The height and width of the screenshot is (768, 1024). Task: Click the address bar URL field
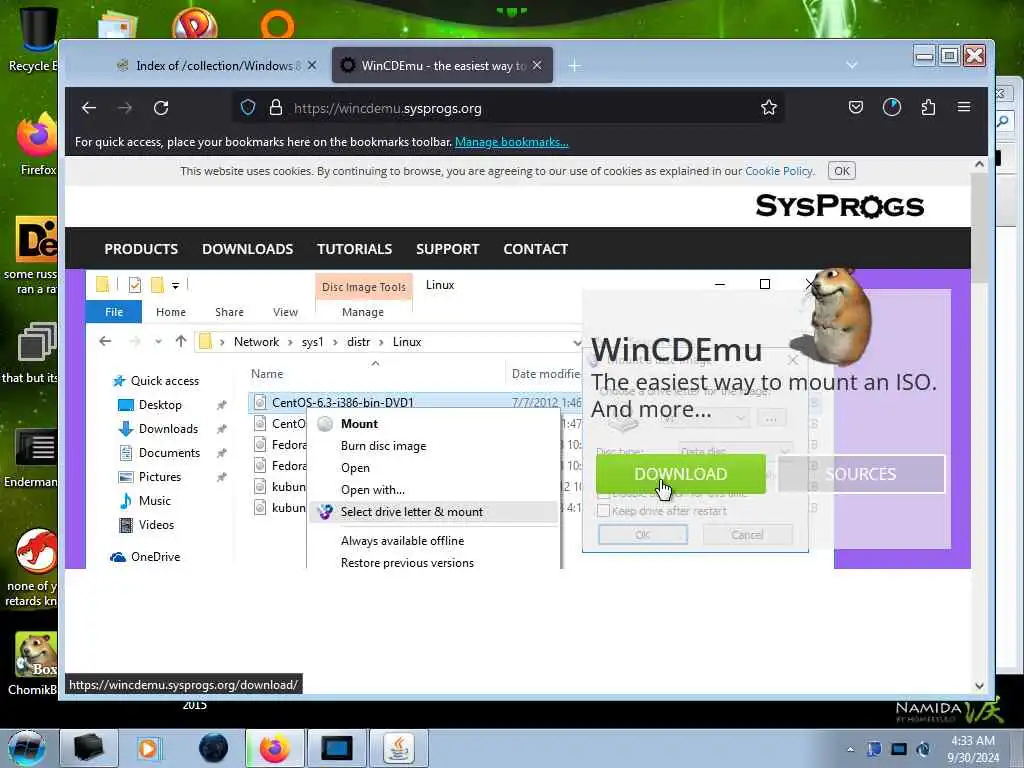tap(509, 108)
